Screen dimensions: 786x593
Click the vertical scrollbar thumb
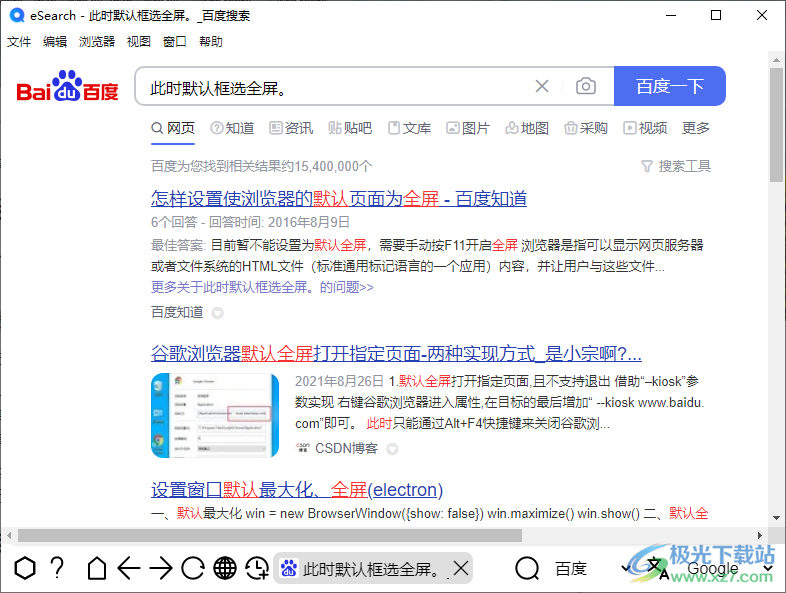point(776,125)
